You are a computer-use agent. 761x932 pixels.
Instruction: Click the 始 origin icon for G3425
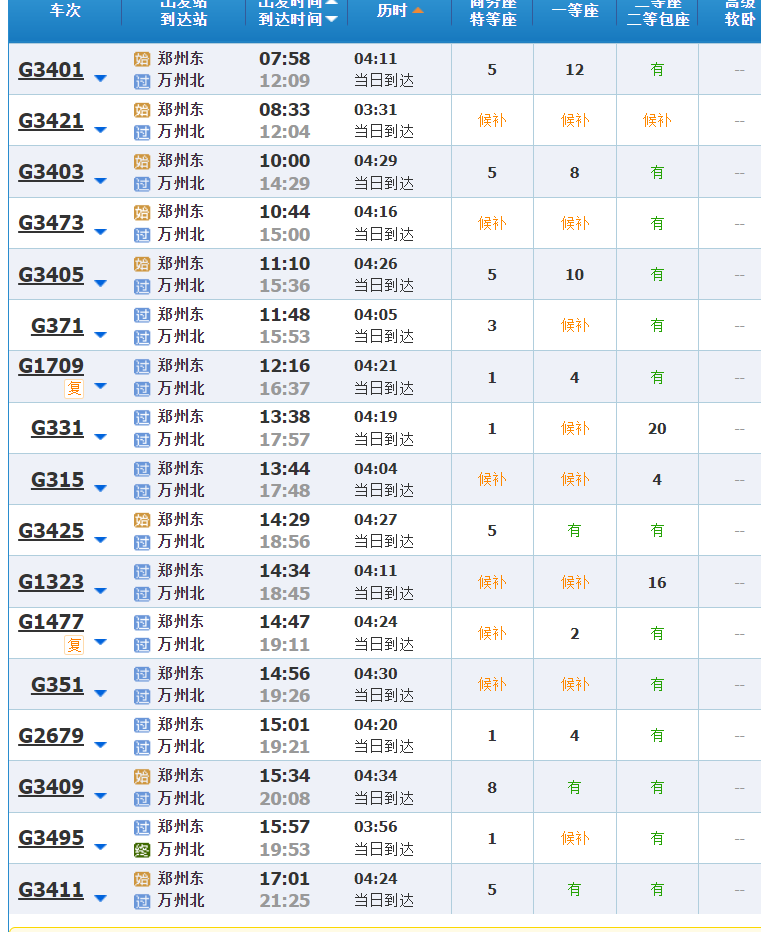point(142,520)
